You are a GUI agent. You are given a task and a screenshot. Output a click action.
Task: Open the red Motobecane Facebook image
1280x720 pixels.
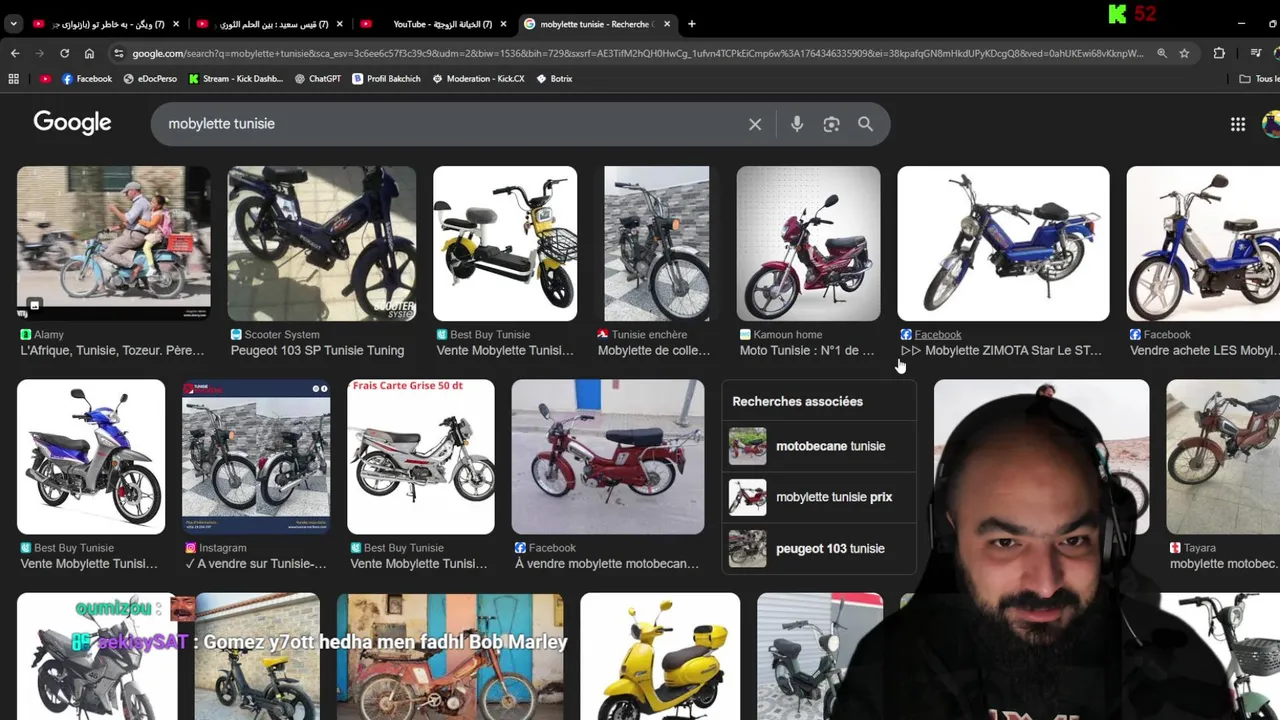tap(608, 456)
